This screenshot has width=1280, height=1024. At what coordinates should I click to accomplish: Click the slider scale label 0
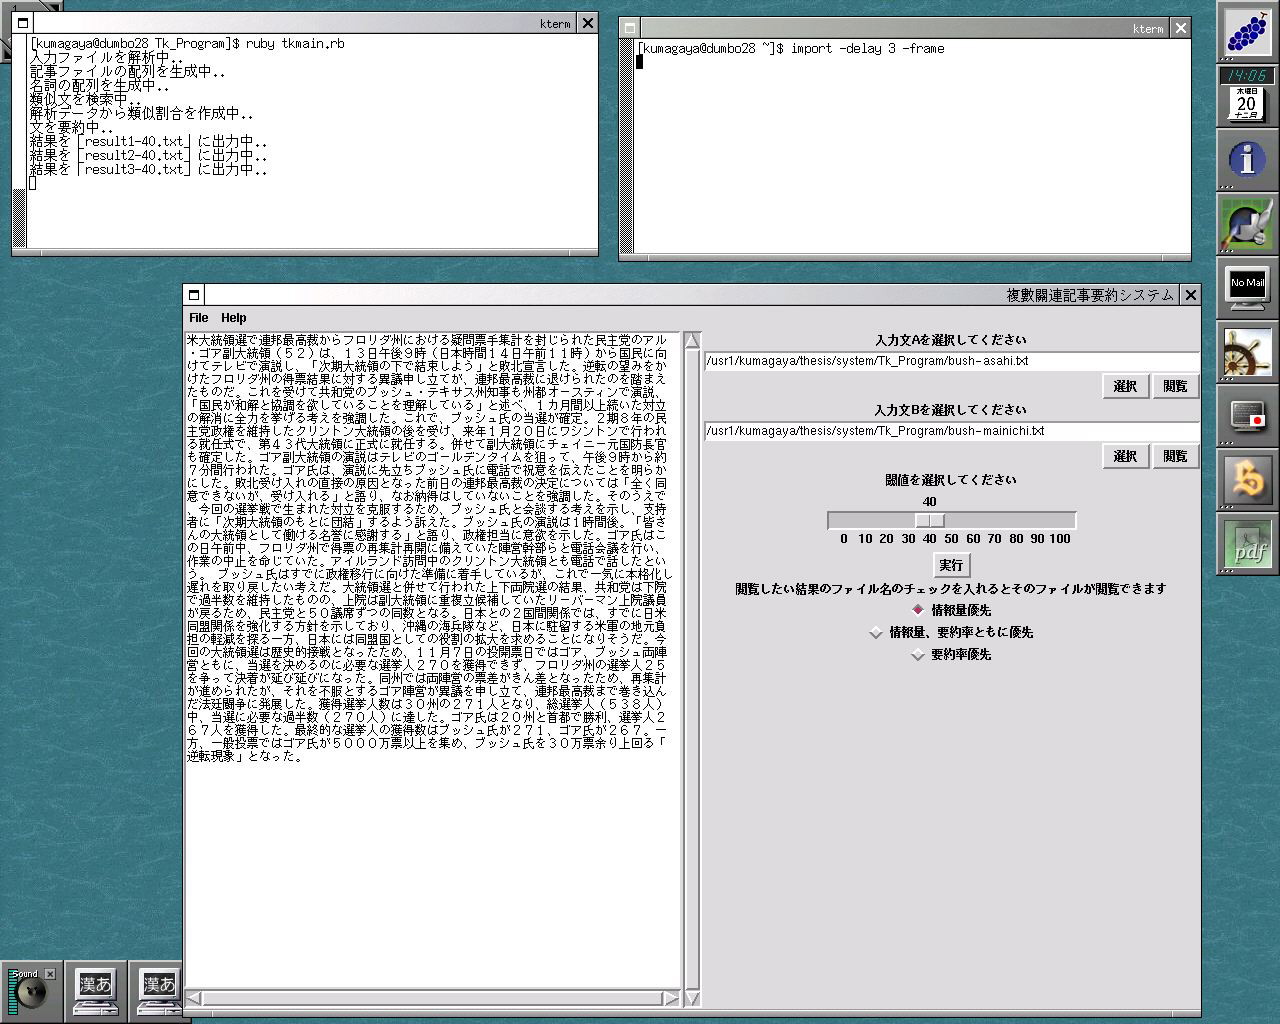tap(844, 539)
